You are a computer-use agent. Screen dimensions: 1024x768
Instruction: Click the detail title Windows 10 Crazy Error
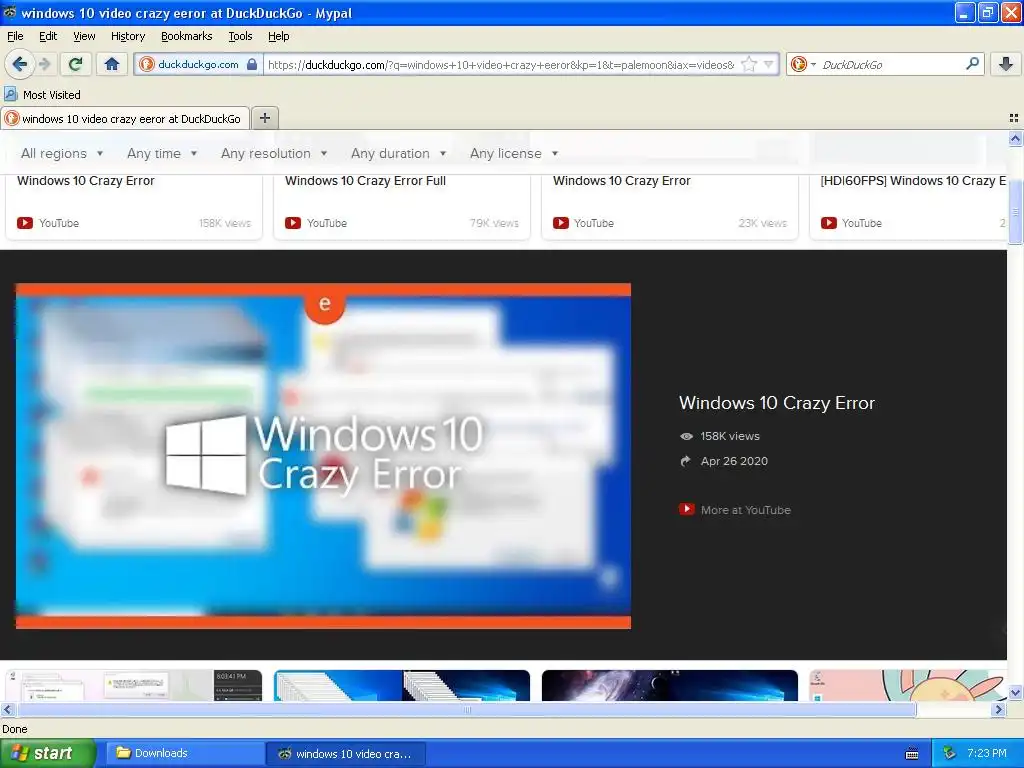[776, 403]
